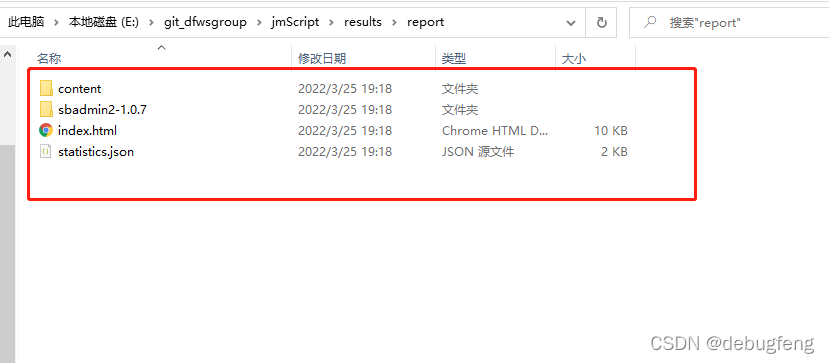Select the sbadmin2-1.0.7 folder name

[x=102, y=109]
